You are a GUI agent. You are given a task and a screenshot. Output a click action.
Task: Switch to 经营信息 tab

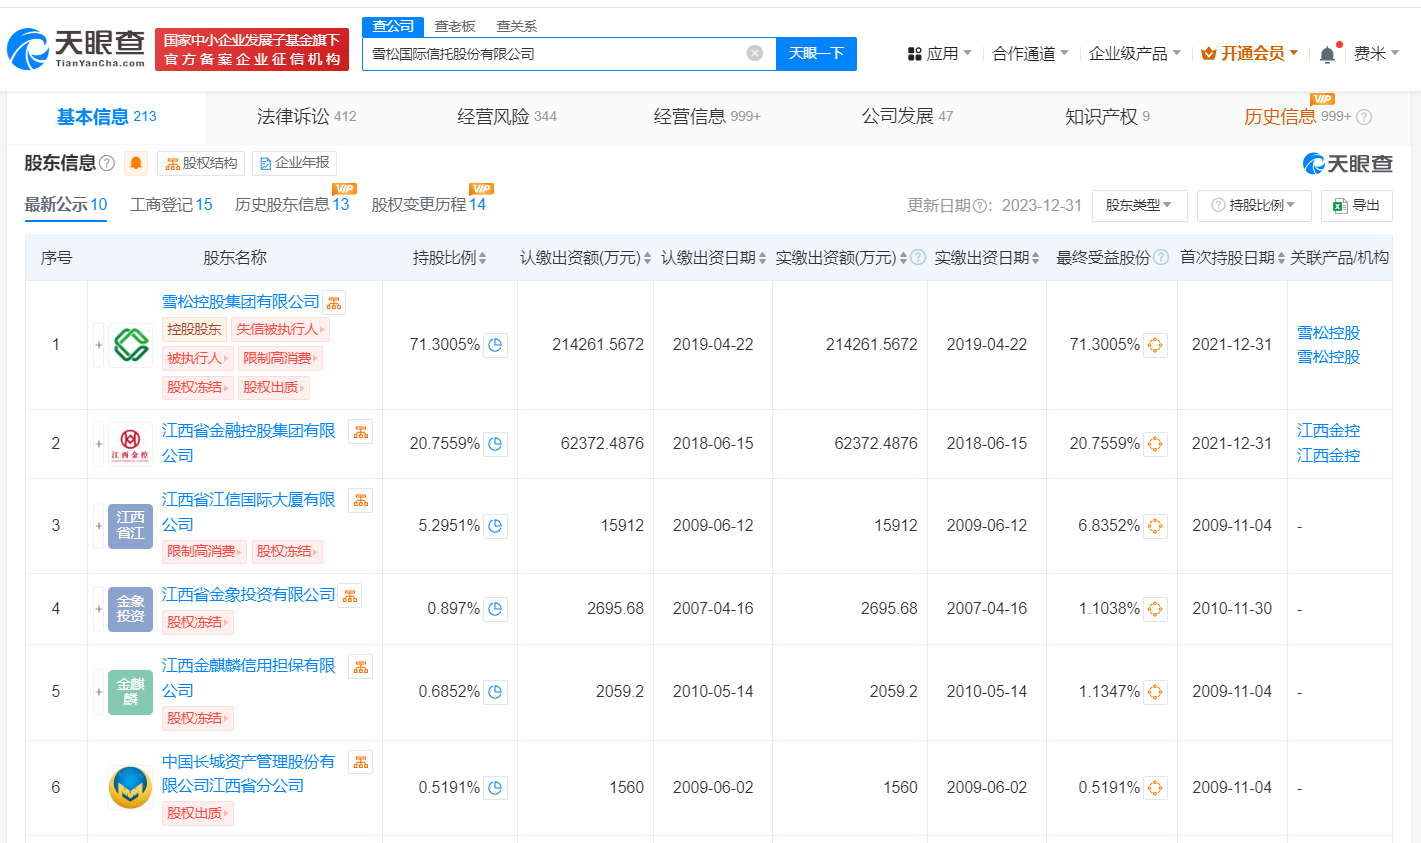click(x=707, y=117)
